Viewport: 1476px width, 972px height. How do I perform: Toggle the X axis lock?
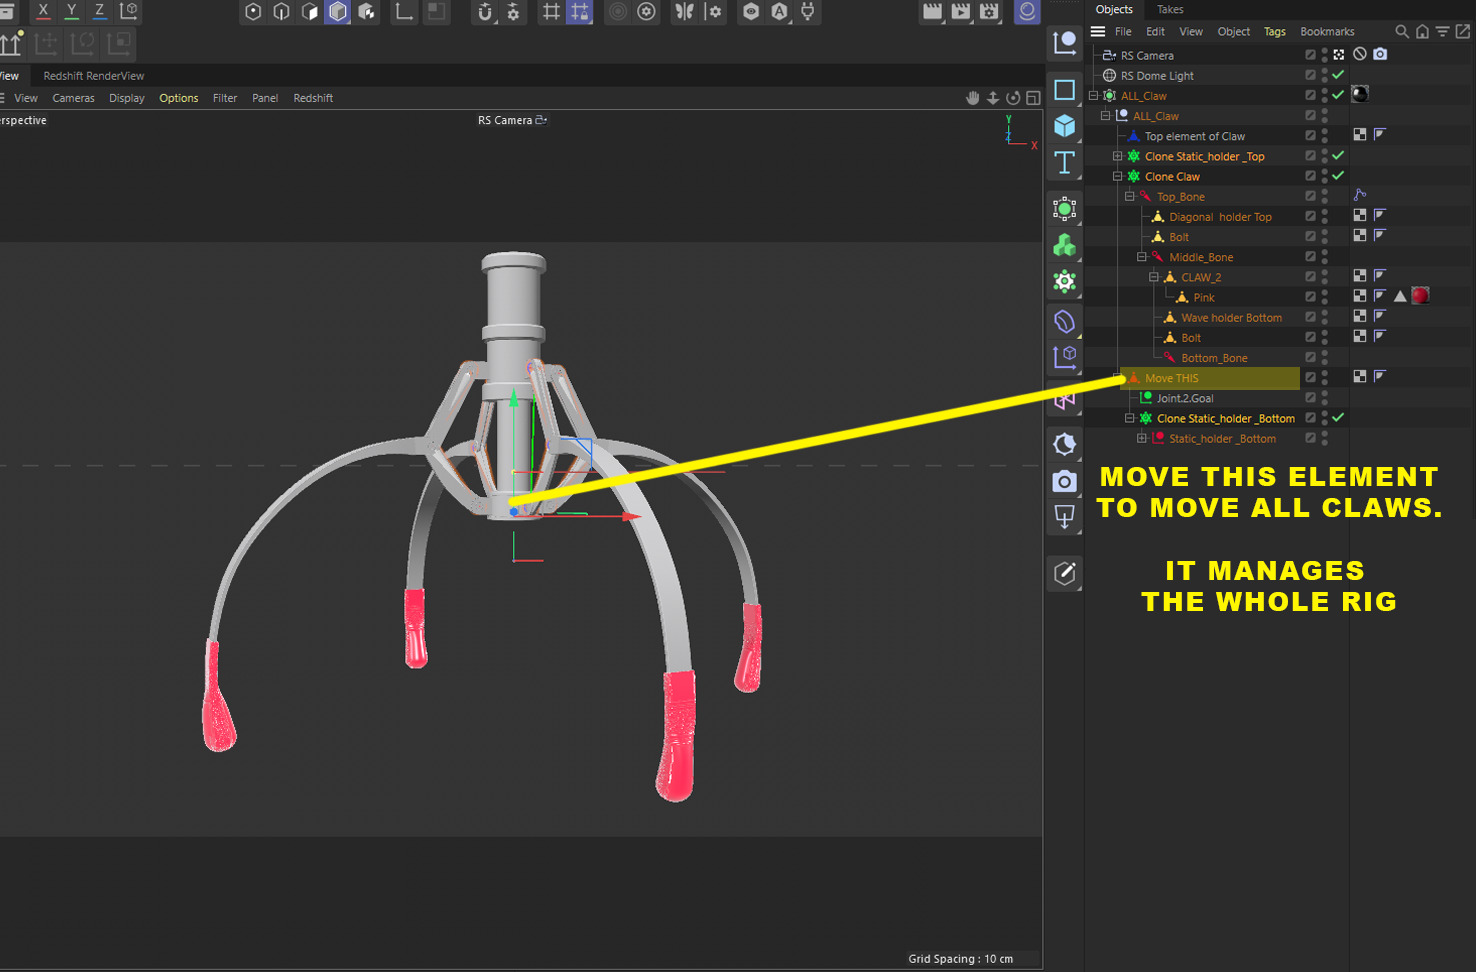click(43, 11)
